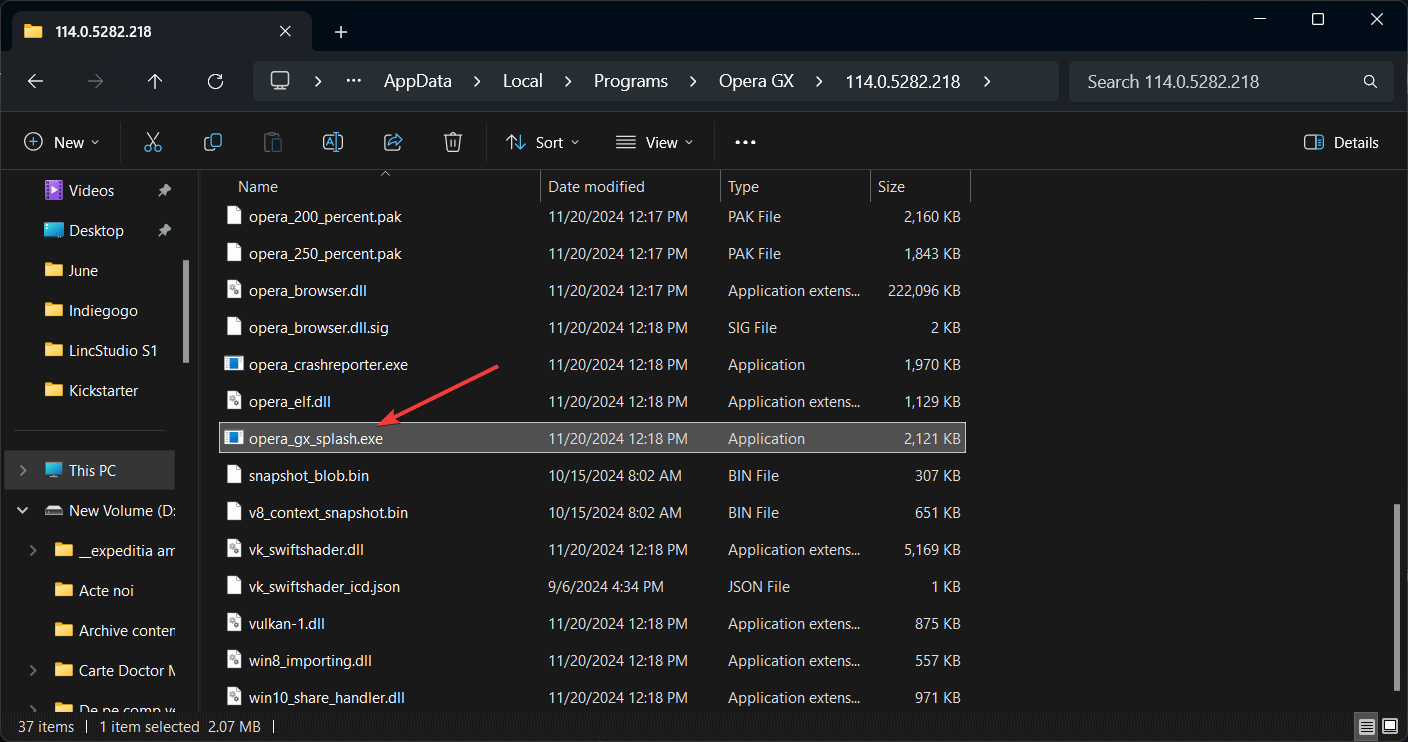Click the chevron after Opera GX breadcrumb
Screen dimensions: 1408x742
(820, 82)
